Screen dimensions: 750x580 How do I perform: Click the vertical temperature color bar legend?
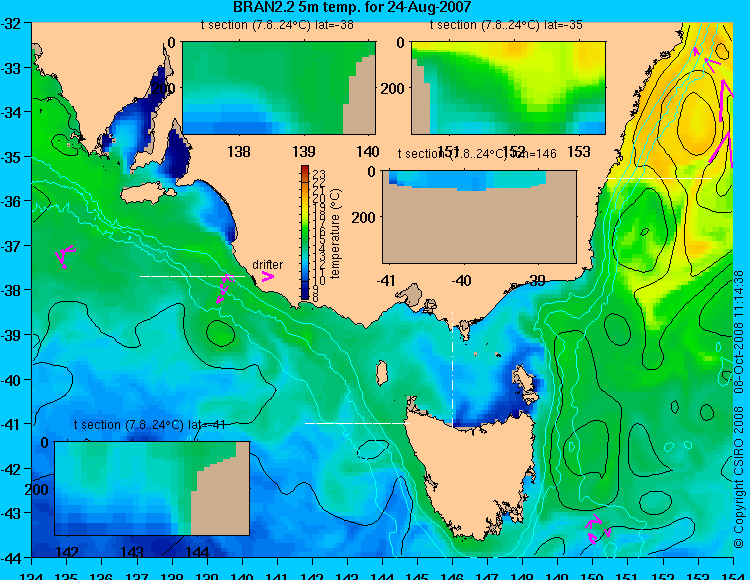[305, 232]
